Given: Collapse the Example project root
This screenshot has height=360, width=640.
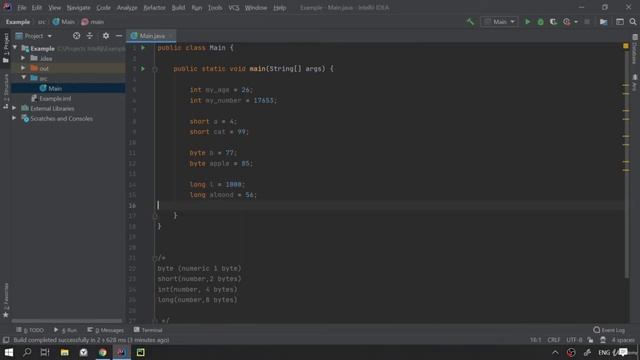Looking at the screenshot, I should (x=15, y=48).
